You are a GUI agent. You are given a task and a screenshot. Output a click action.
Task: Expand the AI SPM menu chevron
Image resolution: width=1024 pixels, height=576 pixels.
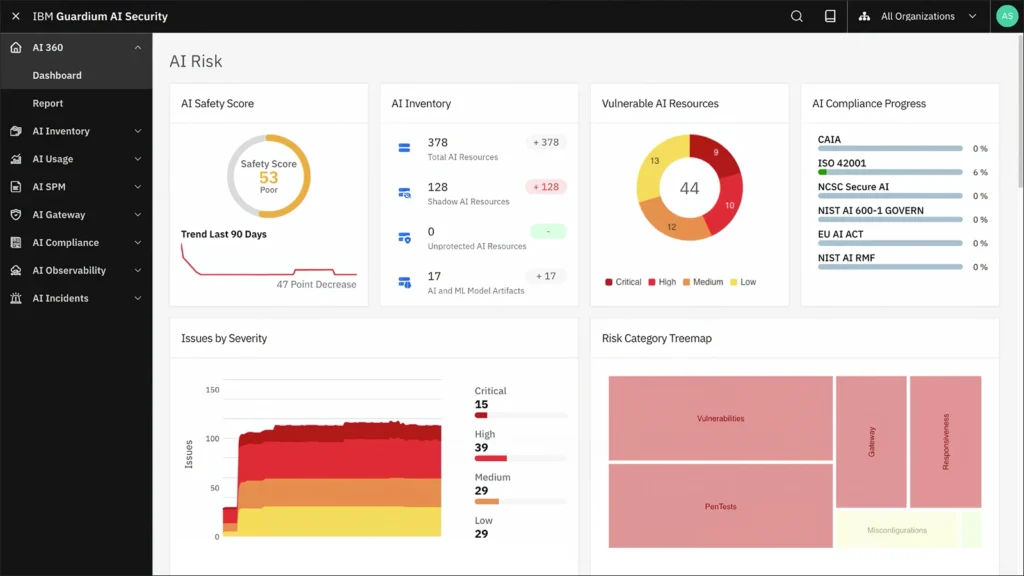pos(138,187)
